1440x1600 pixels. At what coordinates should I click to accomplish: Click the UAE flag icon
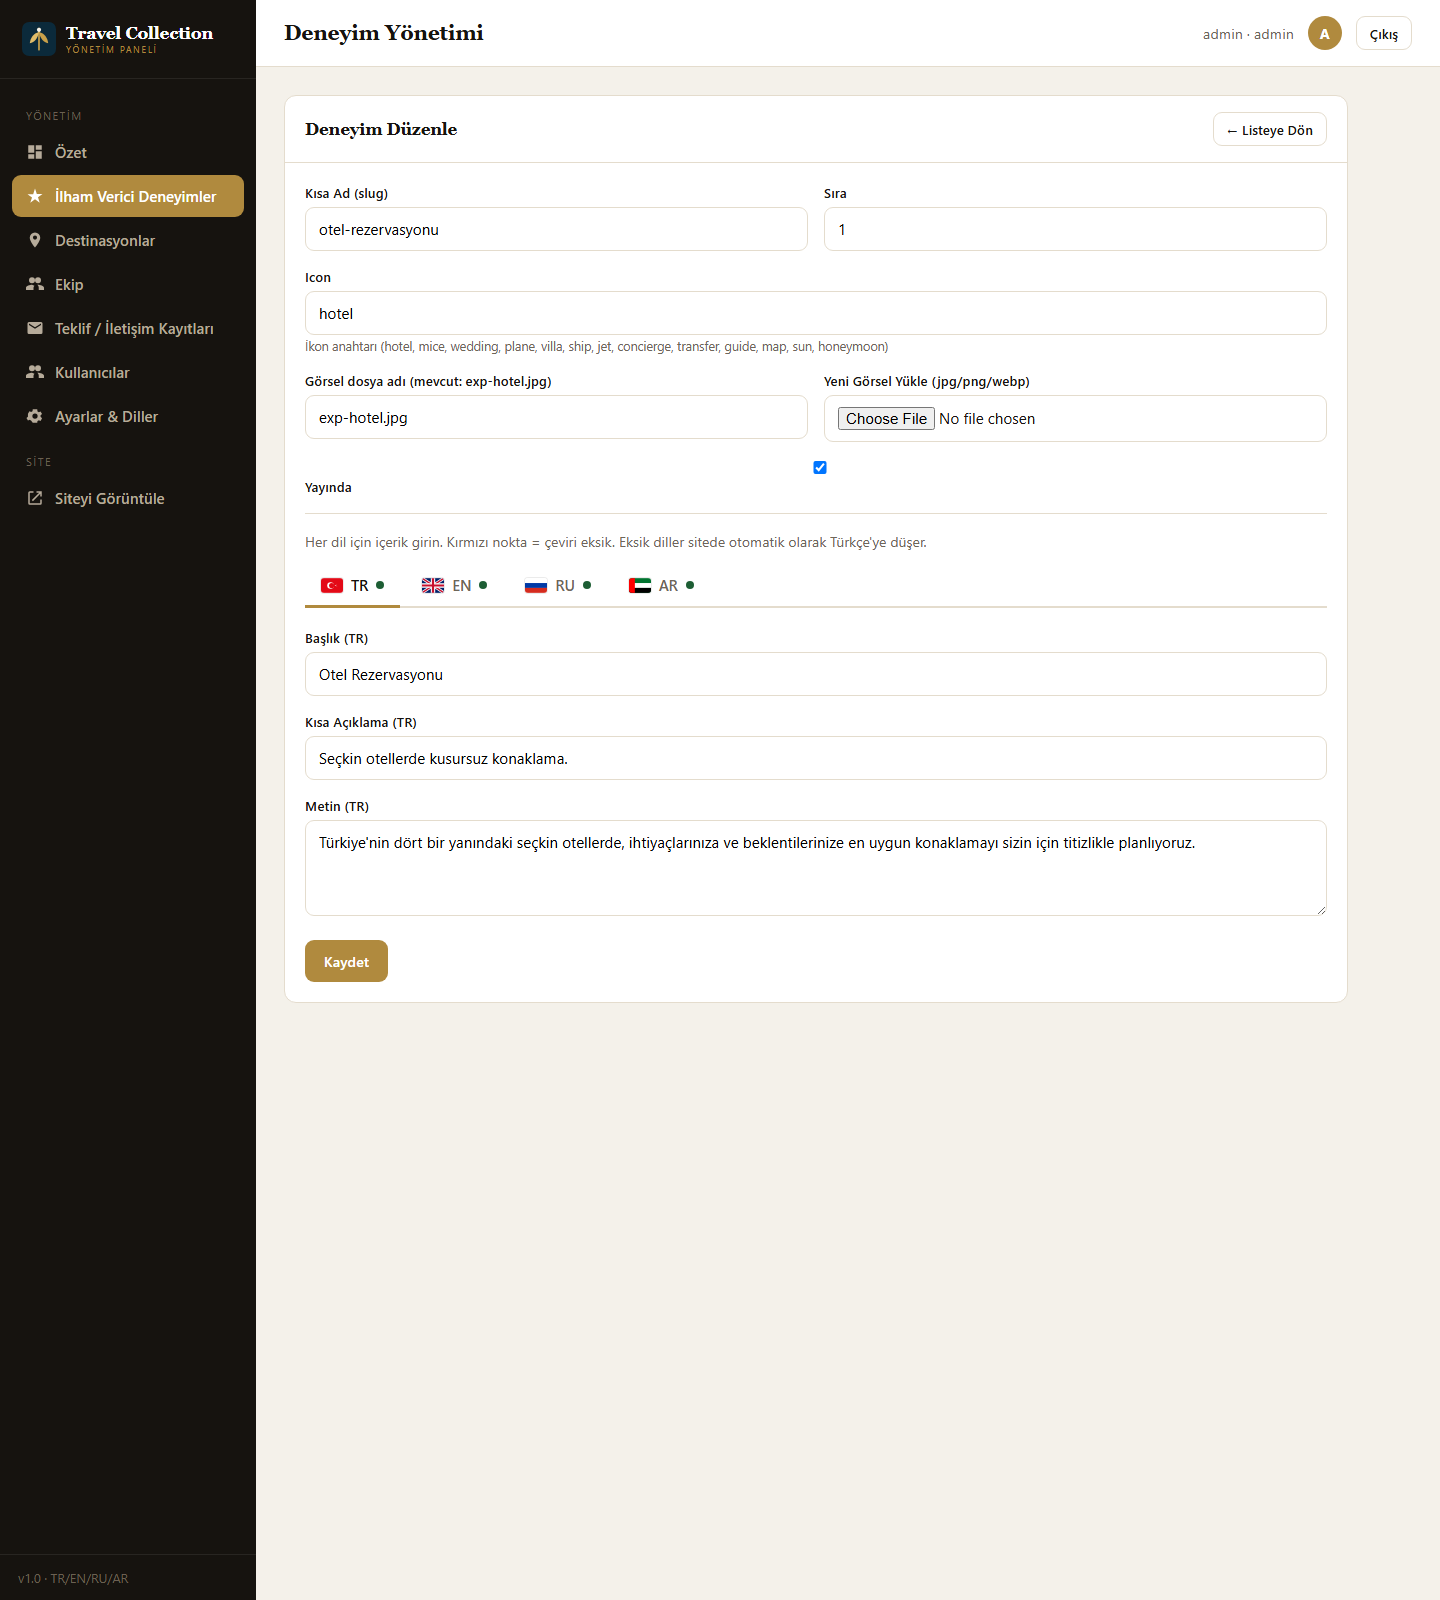[640, 586]
